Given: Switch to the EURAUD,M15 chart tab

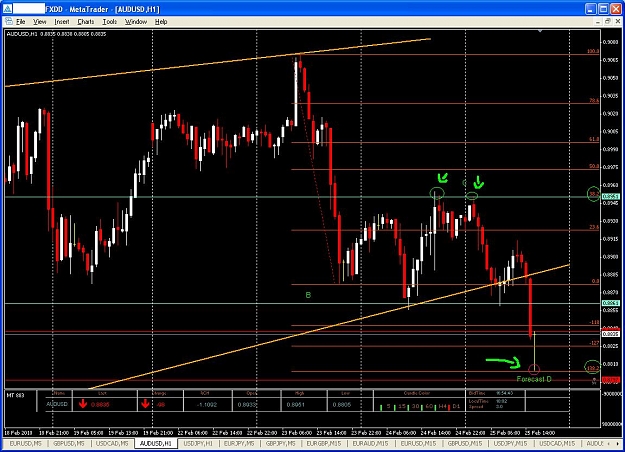Looking at the screenshot, I should coord(371,443).
